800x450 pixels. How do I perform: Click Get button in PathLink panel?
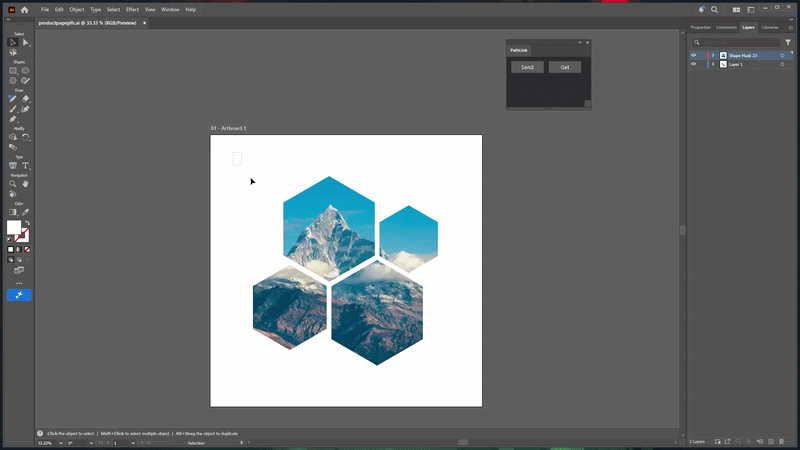coord(565,67)
